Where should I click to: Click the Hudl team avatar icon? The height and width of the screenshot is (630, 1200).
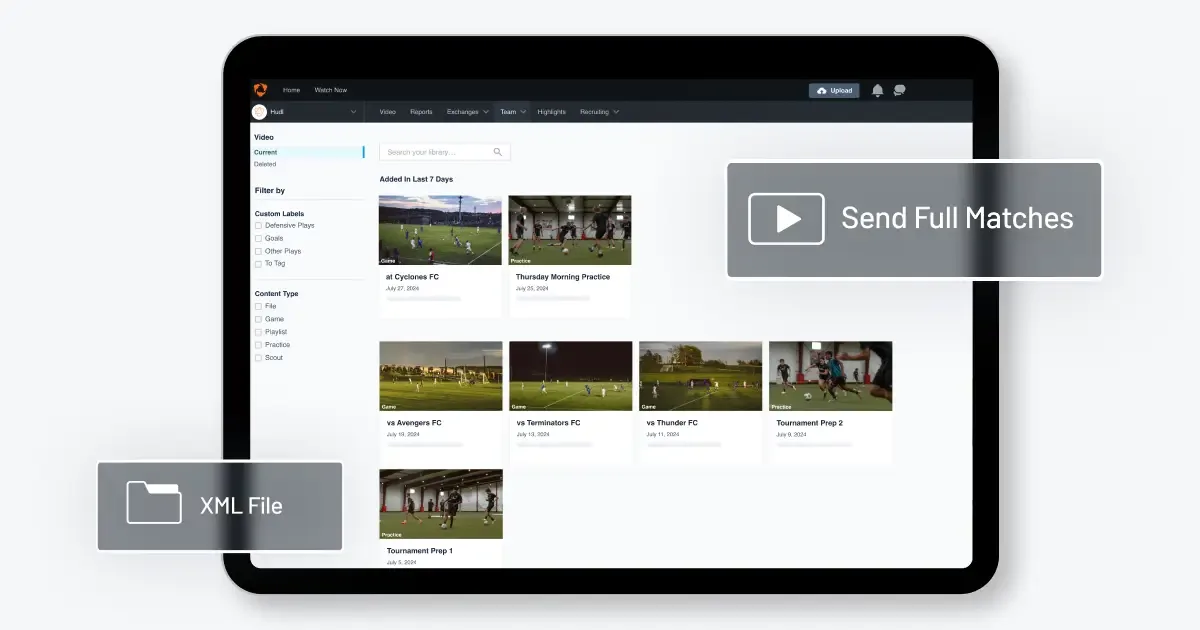coord(259,112)
